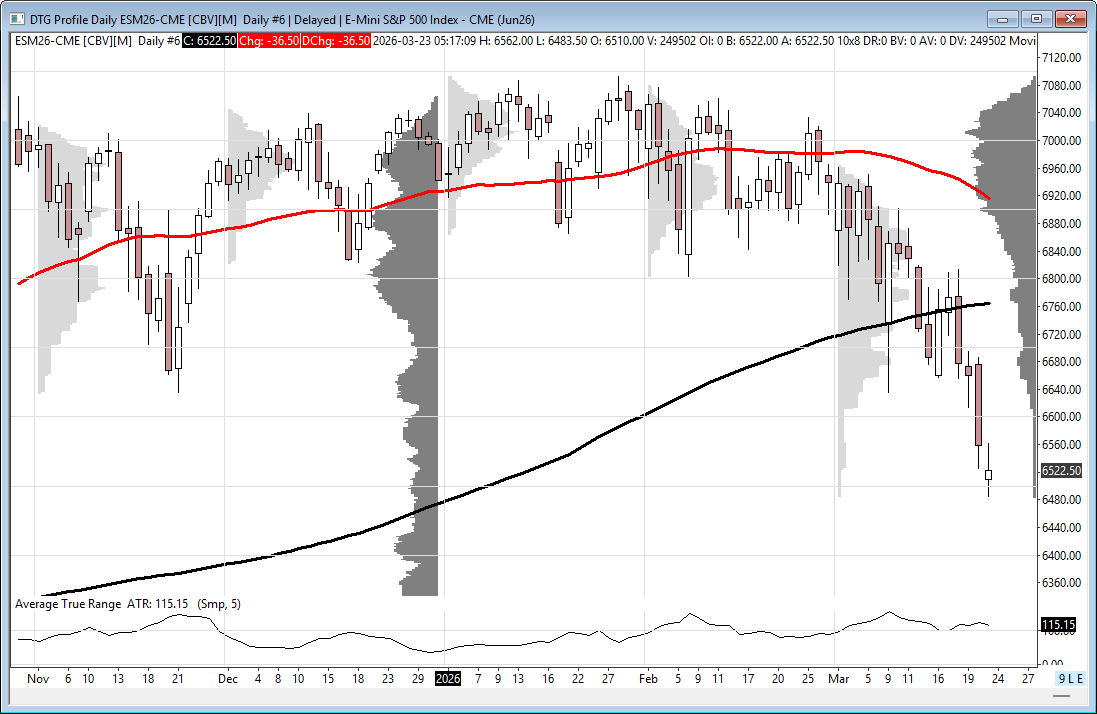
Task: Click the 'Nov' label on the time axis
Action: click(38, 678)
